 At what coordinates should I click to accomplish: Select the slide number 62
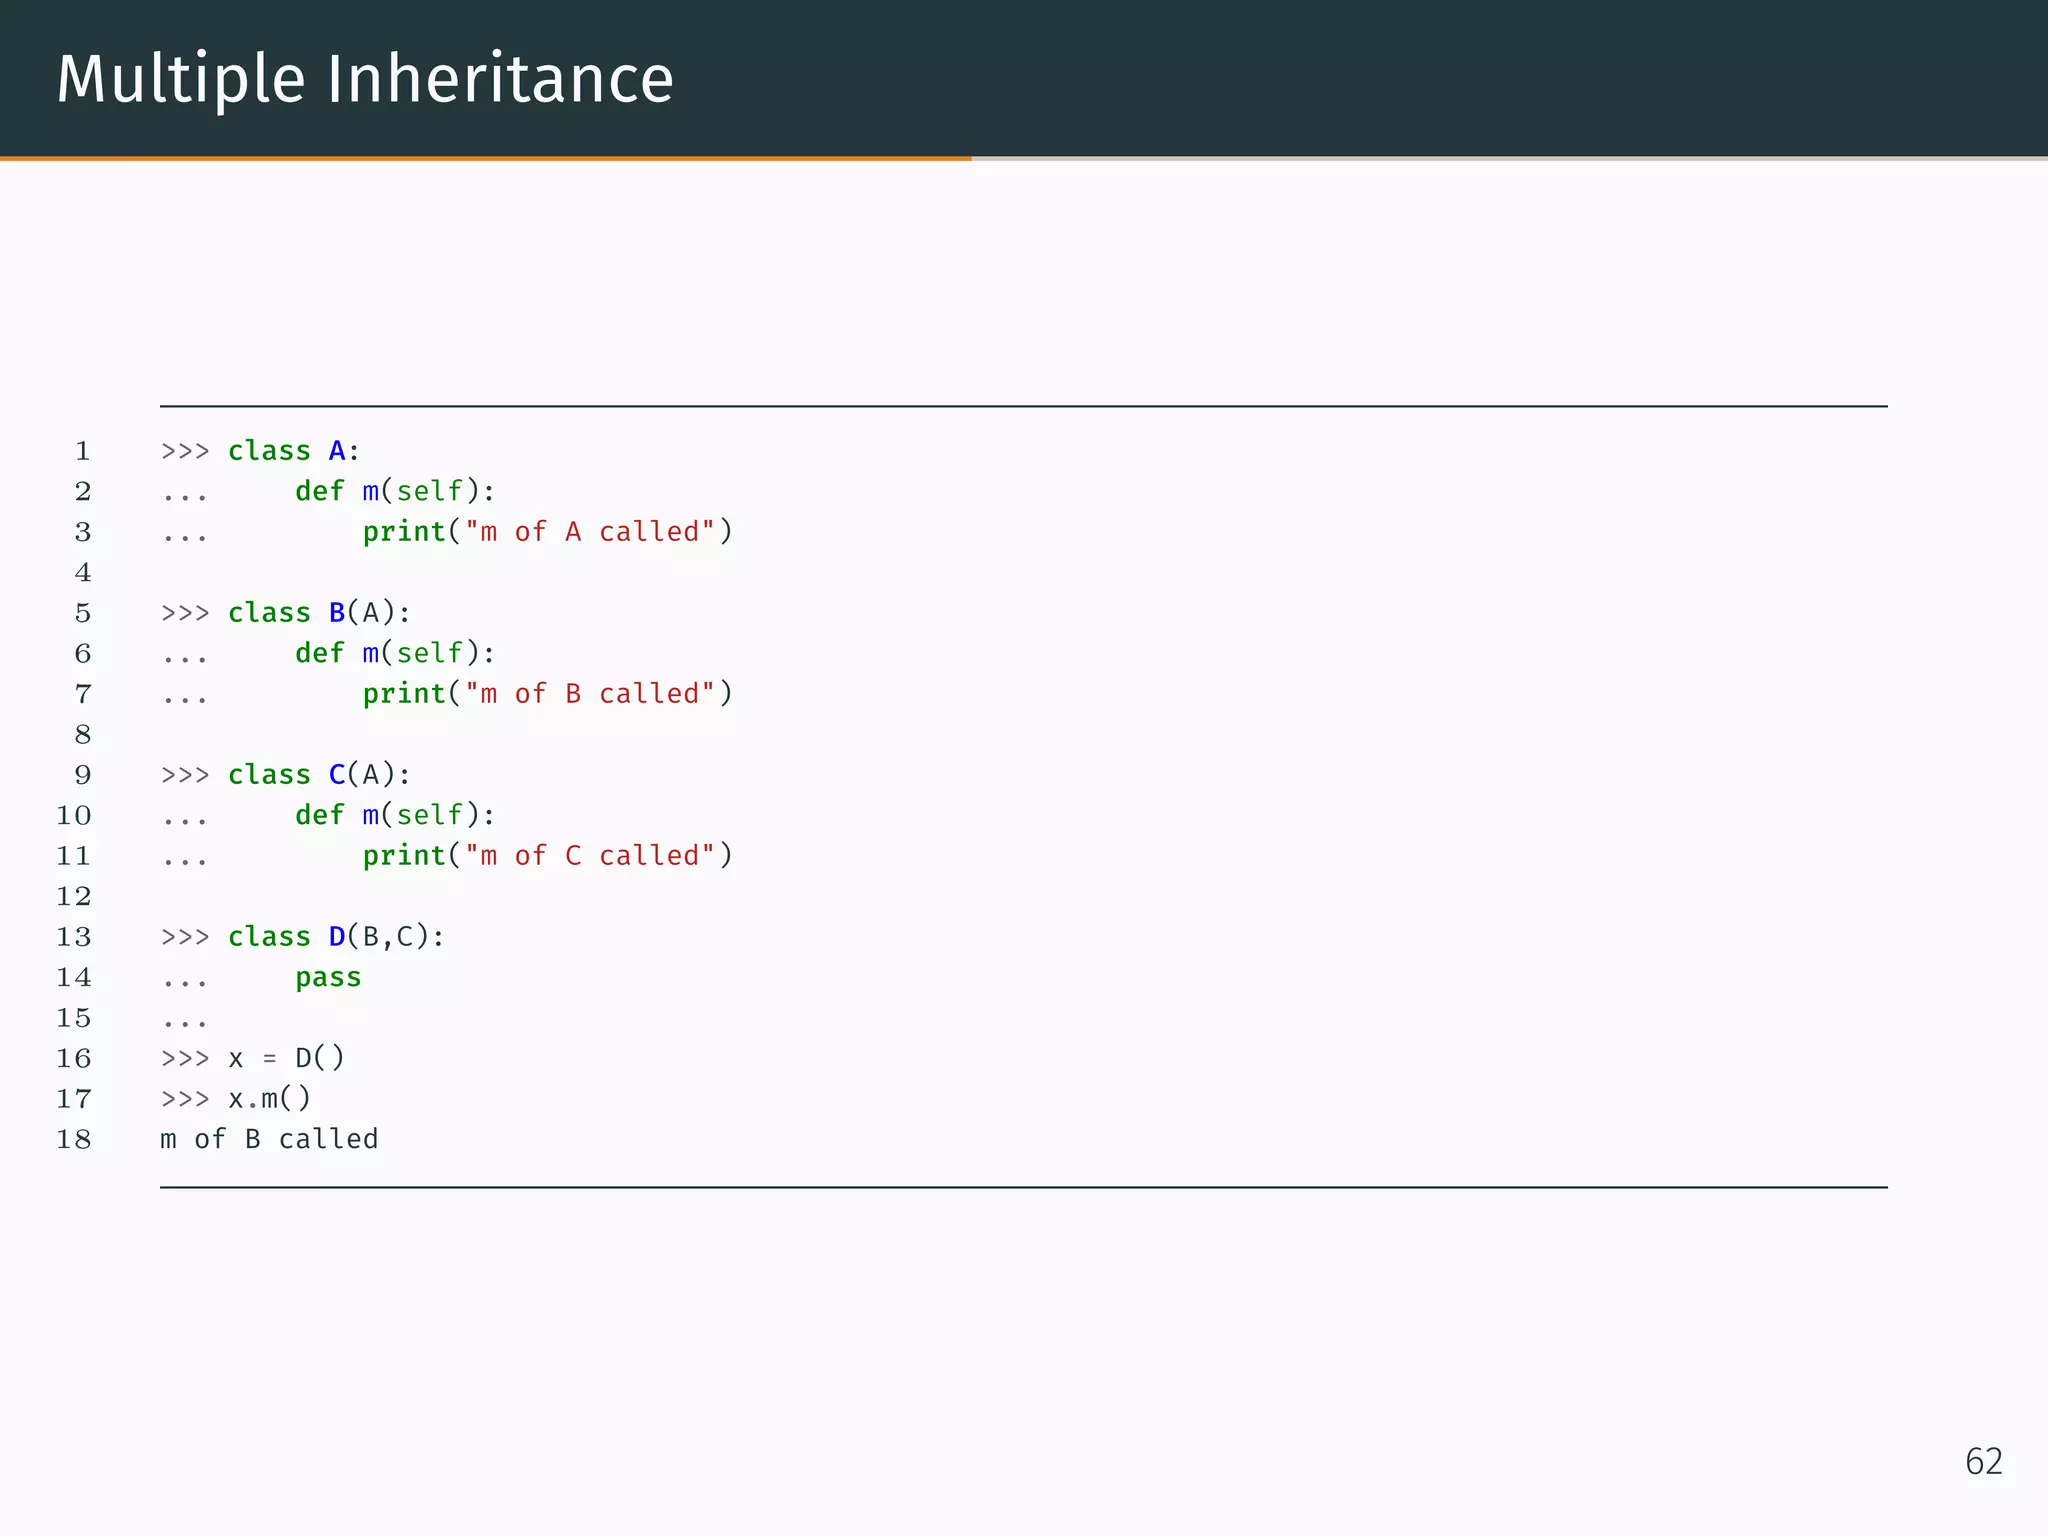[x=1984, y=1461]
